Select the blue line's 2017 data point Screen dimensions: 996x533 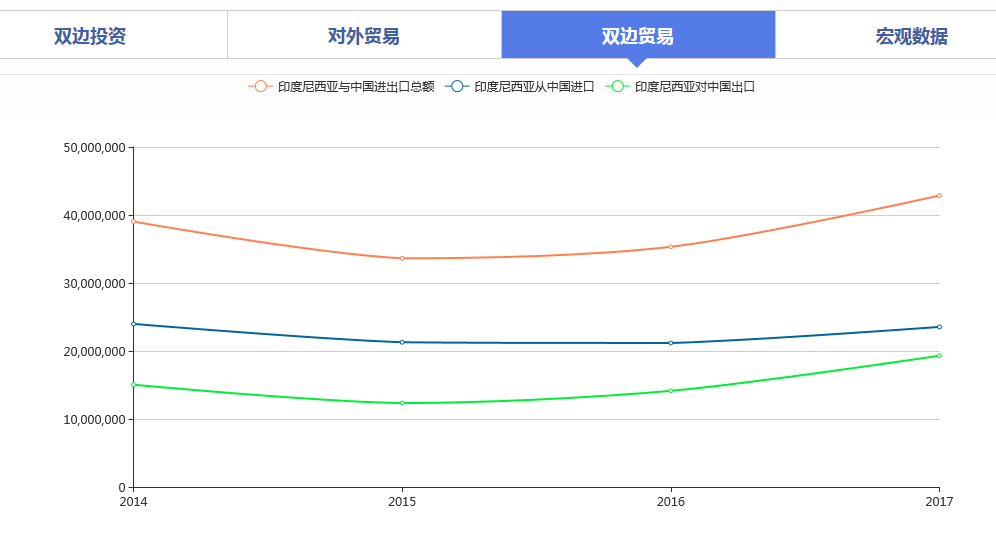pyautogui.click(x=939, y=327)
